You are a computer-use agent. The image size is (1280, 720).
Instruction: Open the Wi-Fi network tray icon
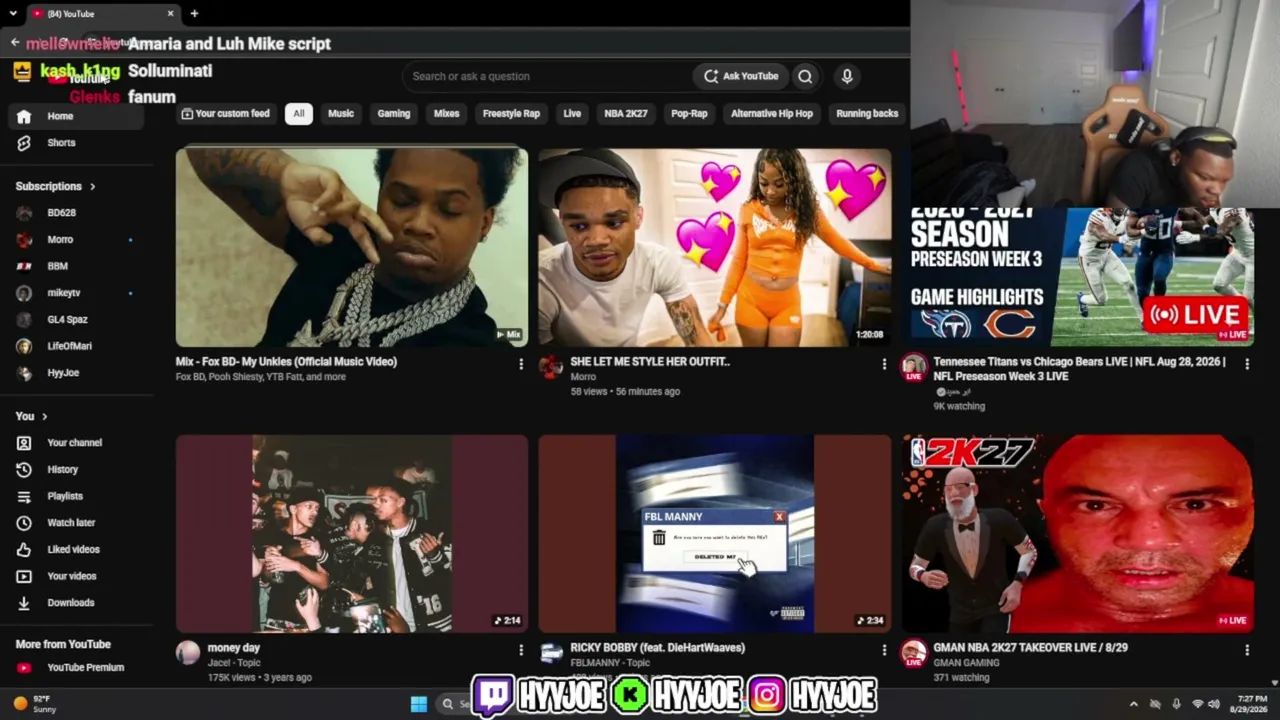[1198, 704]
